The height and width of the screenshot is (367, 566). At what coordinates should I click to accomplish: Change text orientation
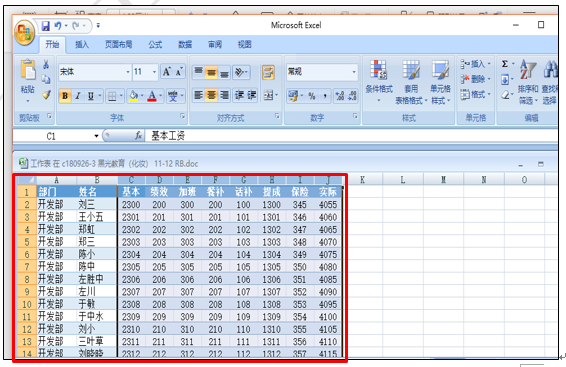coord(241,72)
